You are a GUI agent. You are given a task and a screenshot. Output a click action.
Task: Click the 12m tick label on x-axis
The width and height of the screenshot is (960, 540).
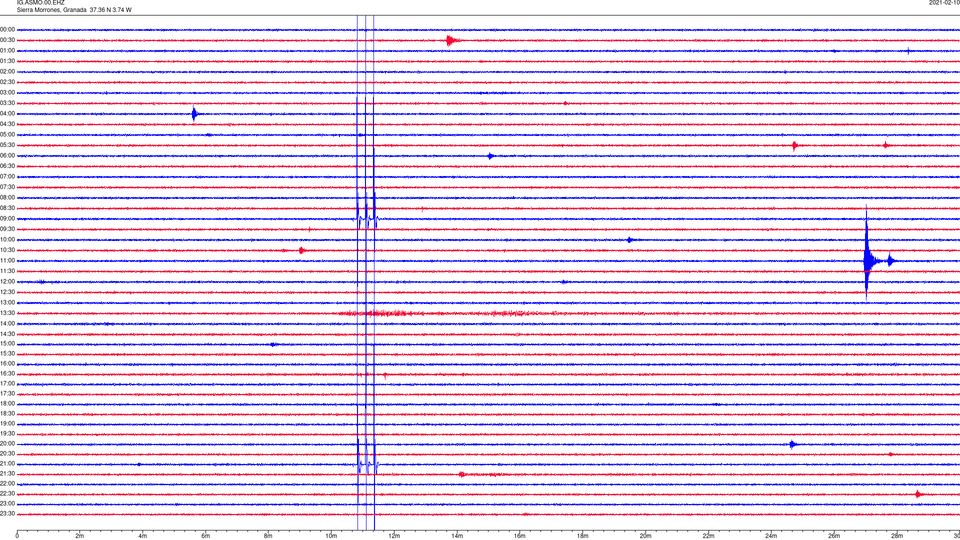click(x=394, y=536)
